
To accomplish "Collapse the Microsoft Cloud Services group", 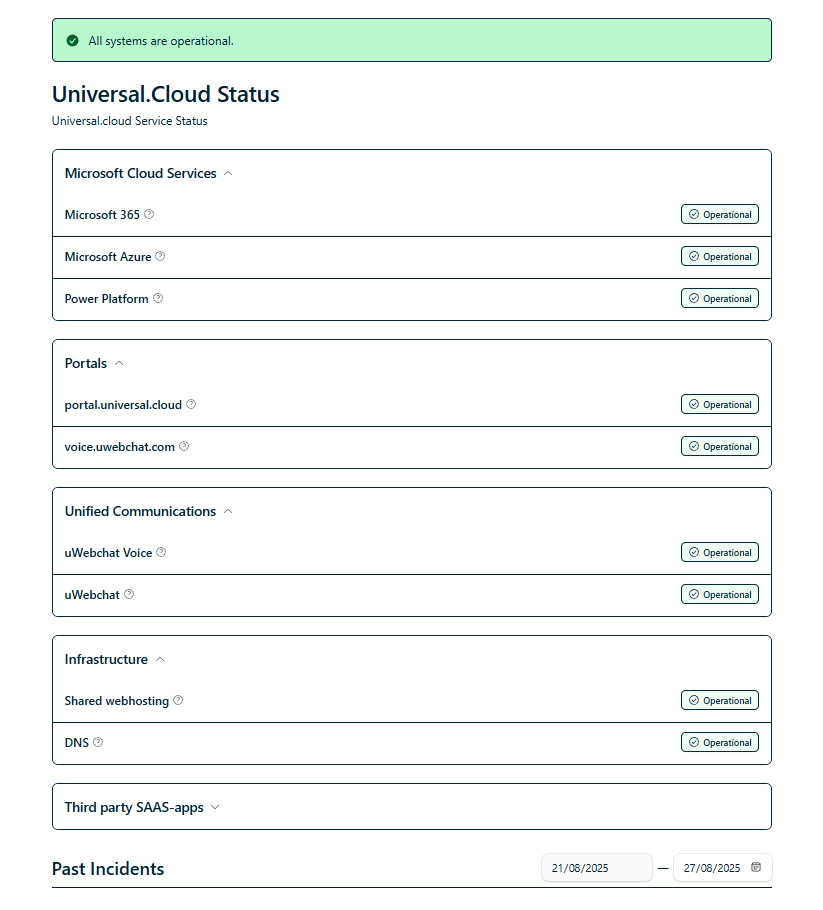I will 228,173.
